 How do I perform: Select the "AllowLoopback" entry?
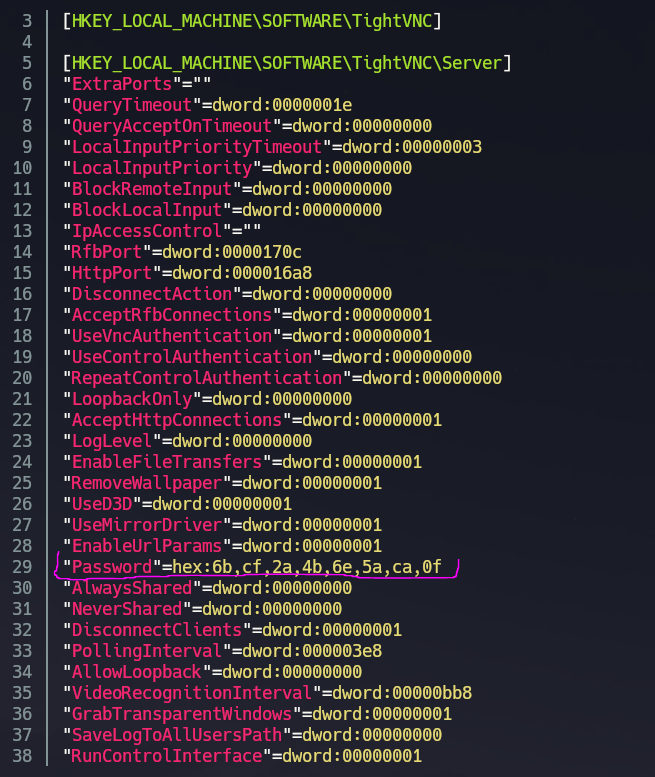point(212,672)
